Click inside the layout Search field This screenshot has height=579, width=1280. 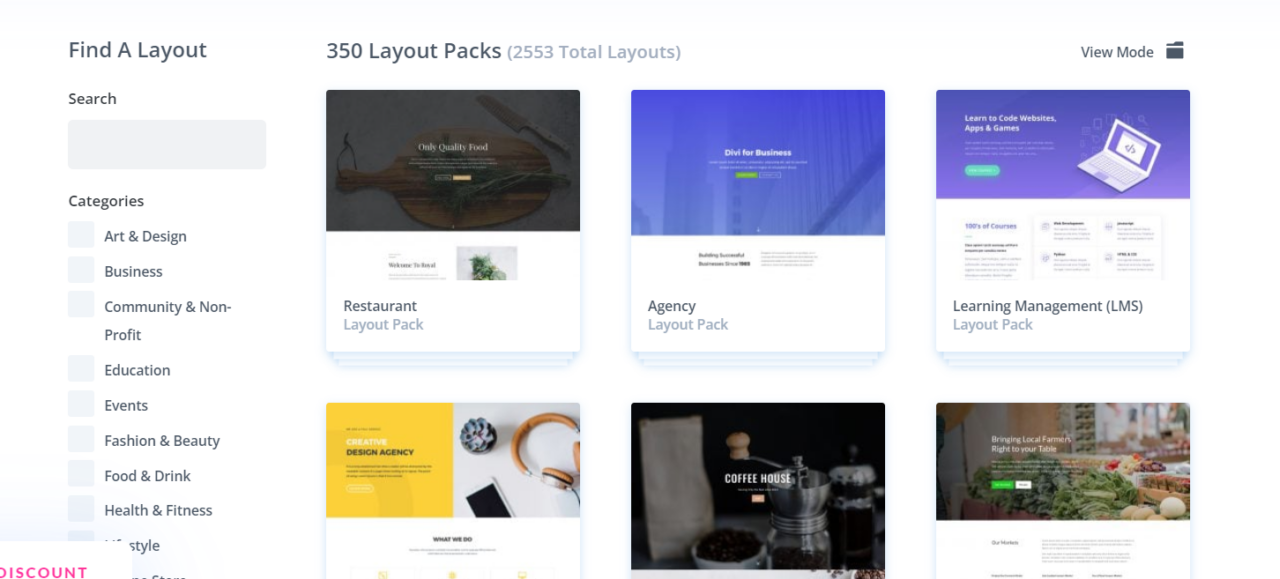tap(166, 144)
